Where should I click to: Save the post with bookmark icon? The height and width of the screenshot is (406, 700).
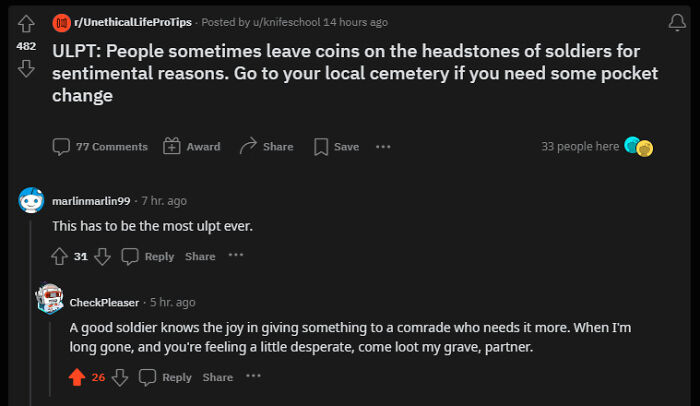pyautogui.click(x=336, y=147)
